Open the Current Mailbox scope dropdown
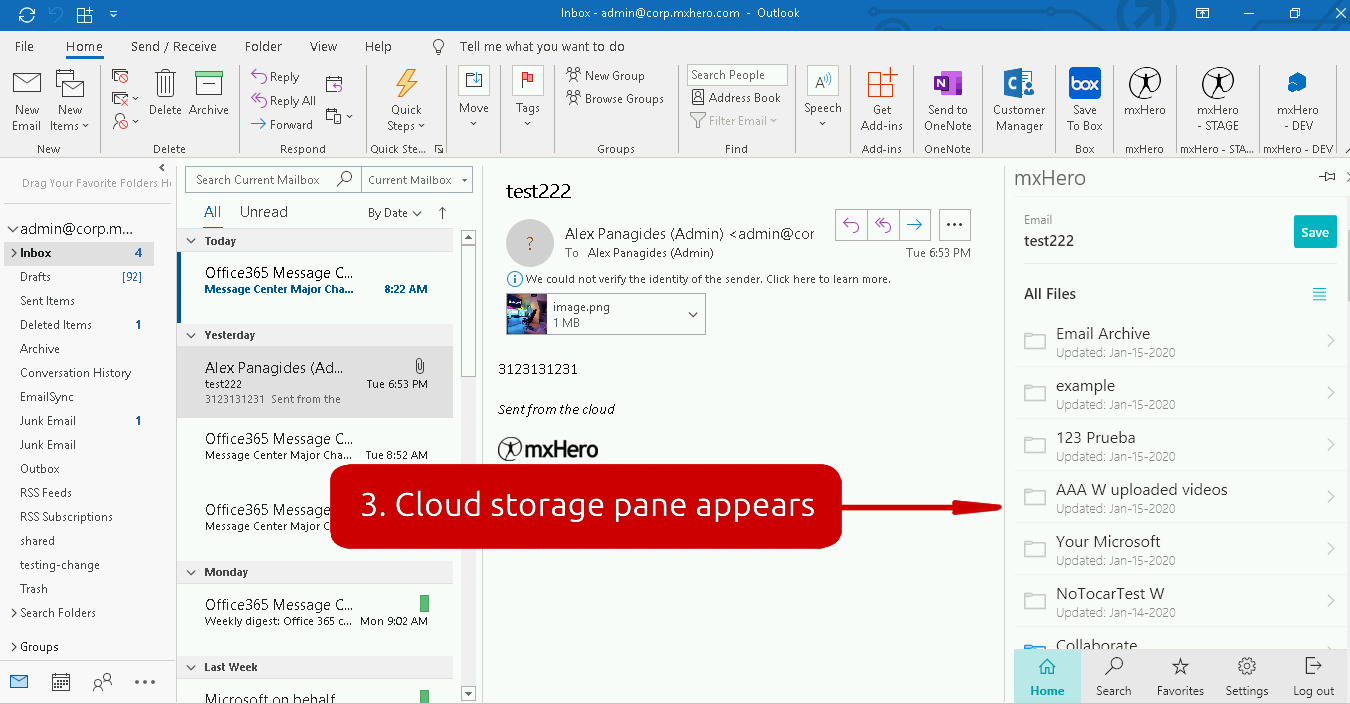This screenshot has height=704, width=1350. pyautogui.click(x=417, y=180)
